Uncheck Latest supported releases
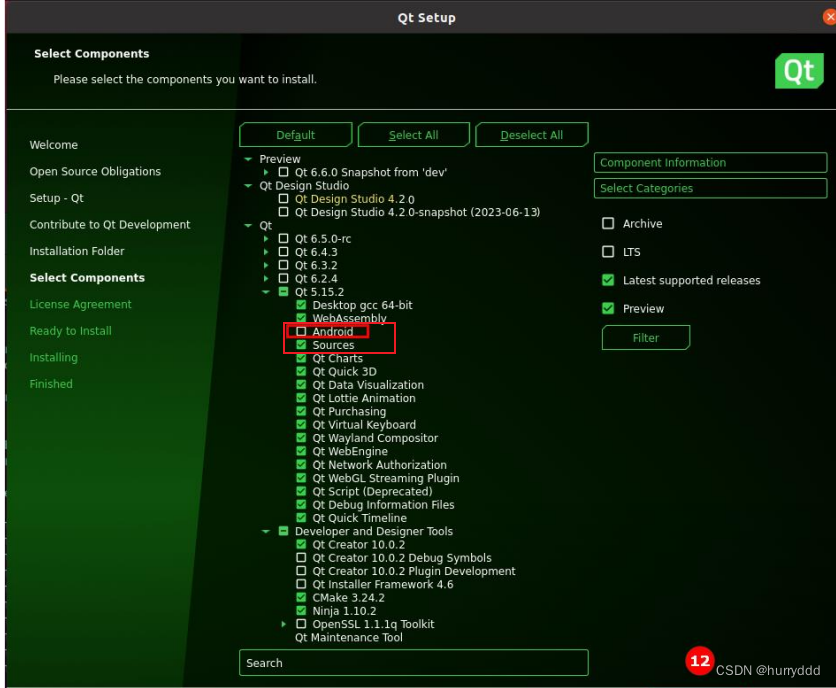The height and width of the screenshot is (688, 836). [x=608, y=280]
